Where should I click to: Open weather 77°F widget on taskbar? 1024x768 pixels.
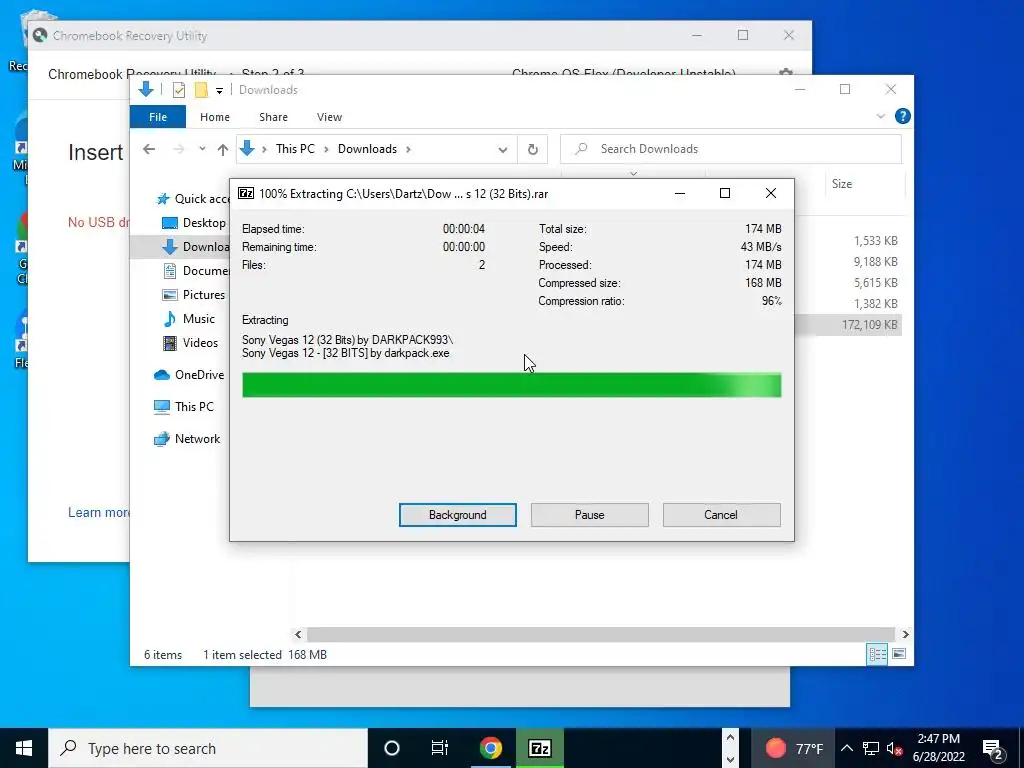[794, 748]
